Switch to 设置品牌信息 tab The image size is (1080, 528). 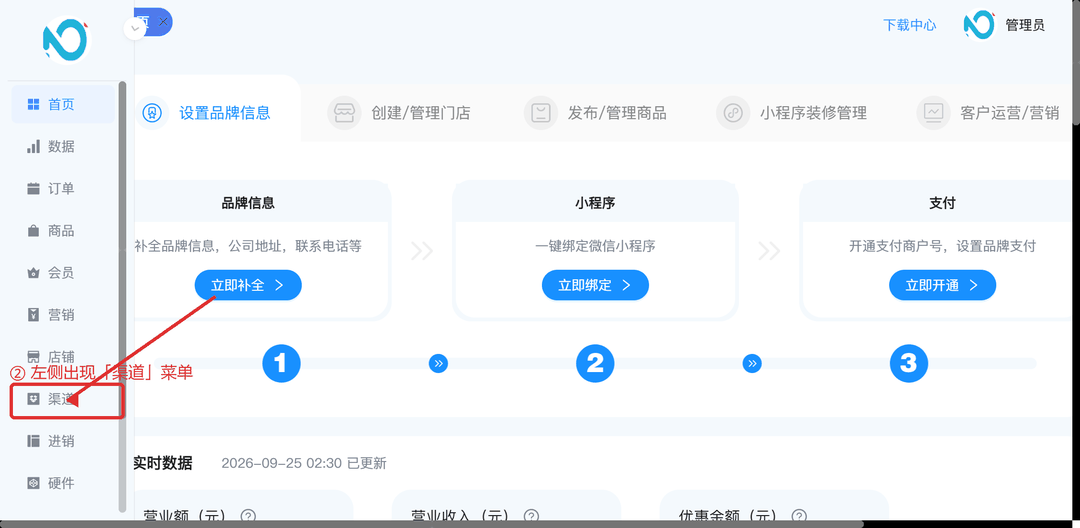pos(217,113)
